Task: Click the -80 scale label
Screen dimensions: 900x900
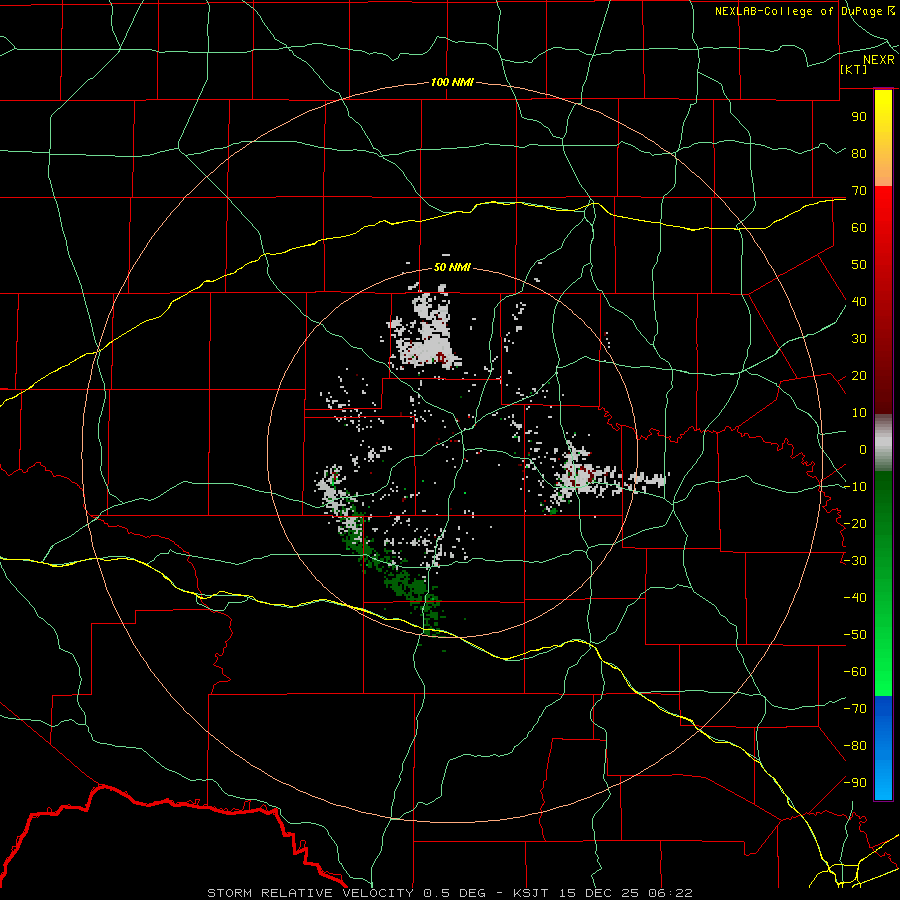Action: 855,746
